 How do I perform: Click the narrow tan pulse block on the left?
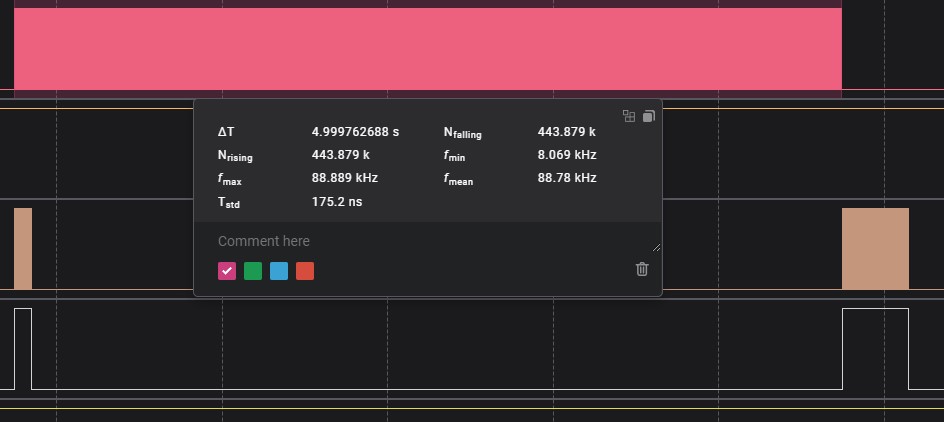pyautogui.click(x=23, y=249)
